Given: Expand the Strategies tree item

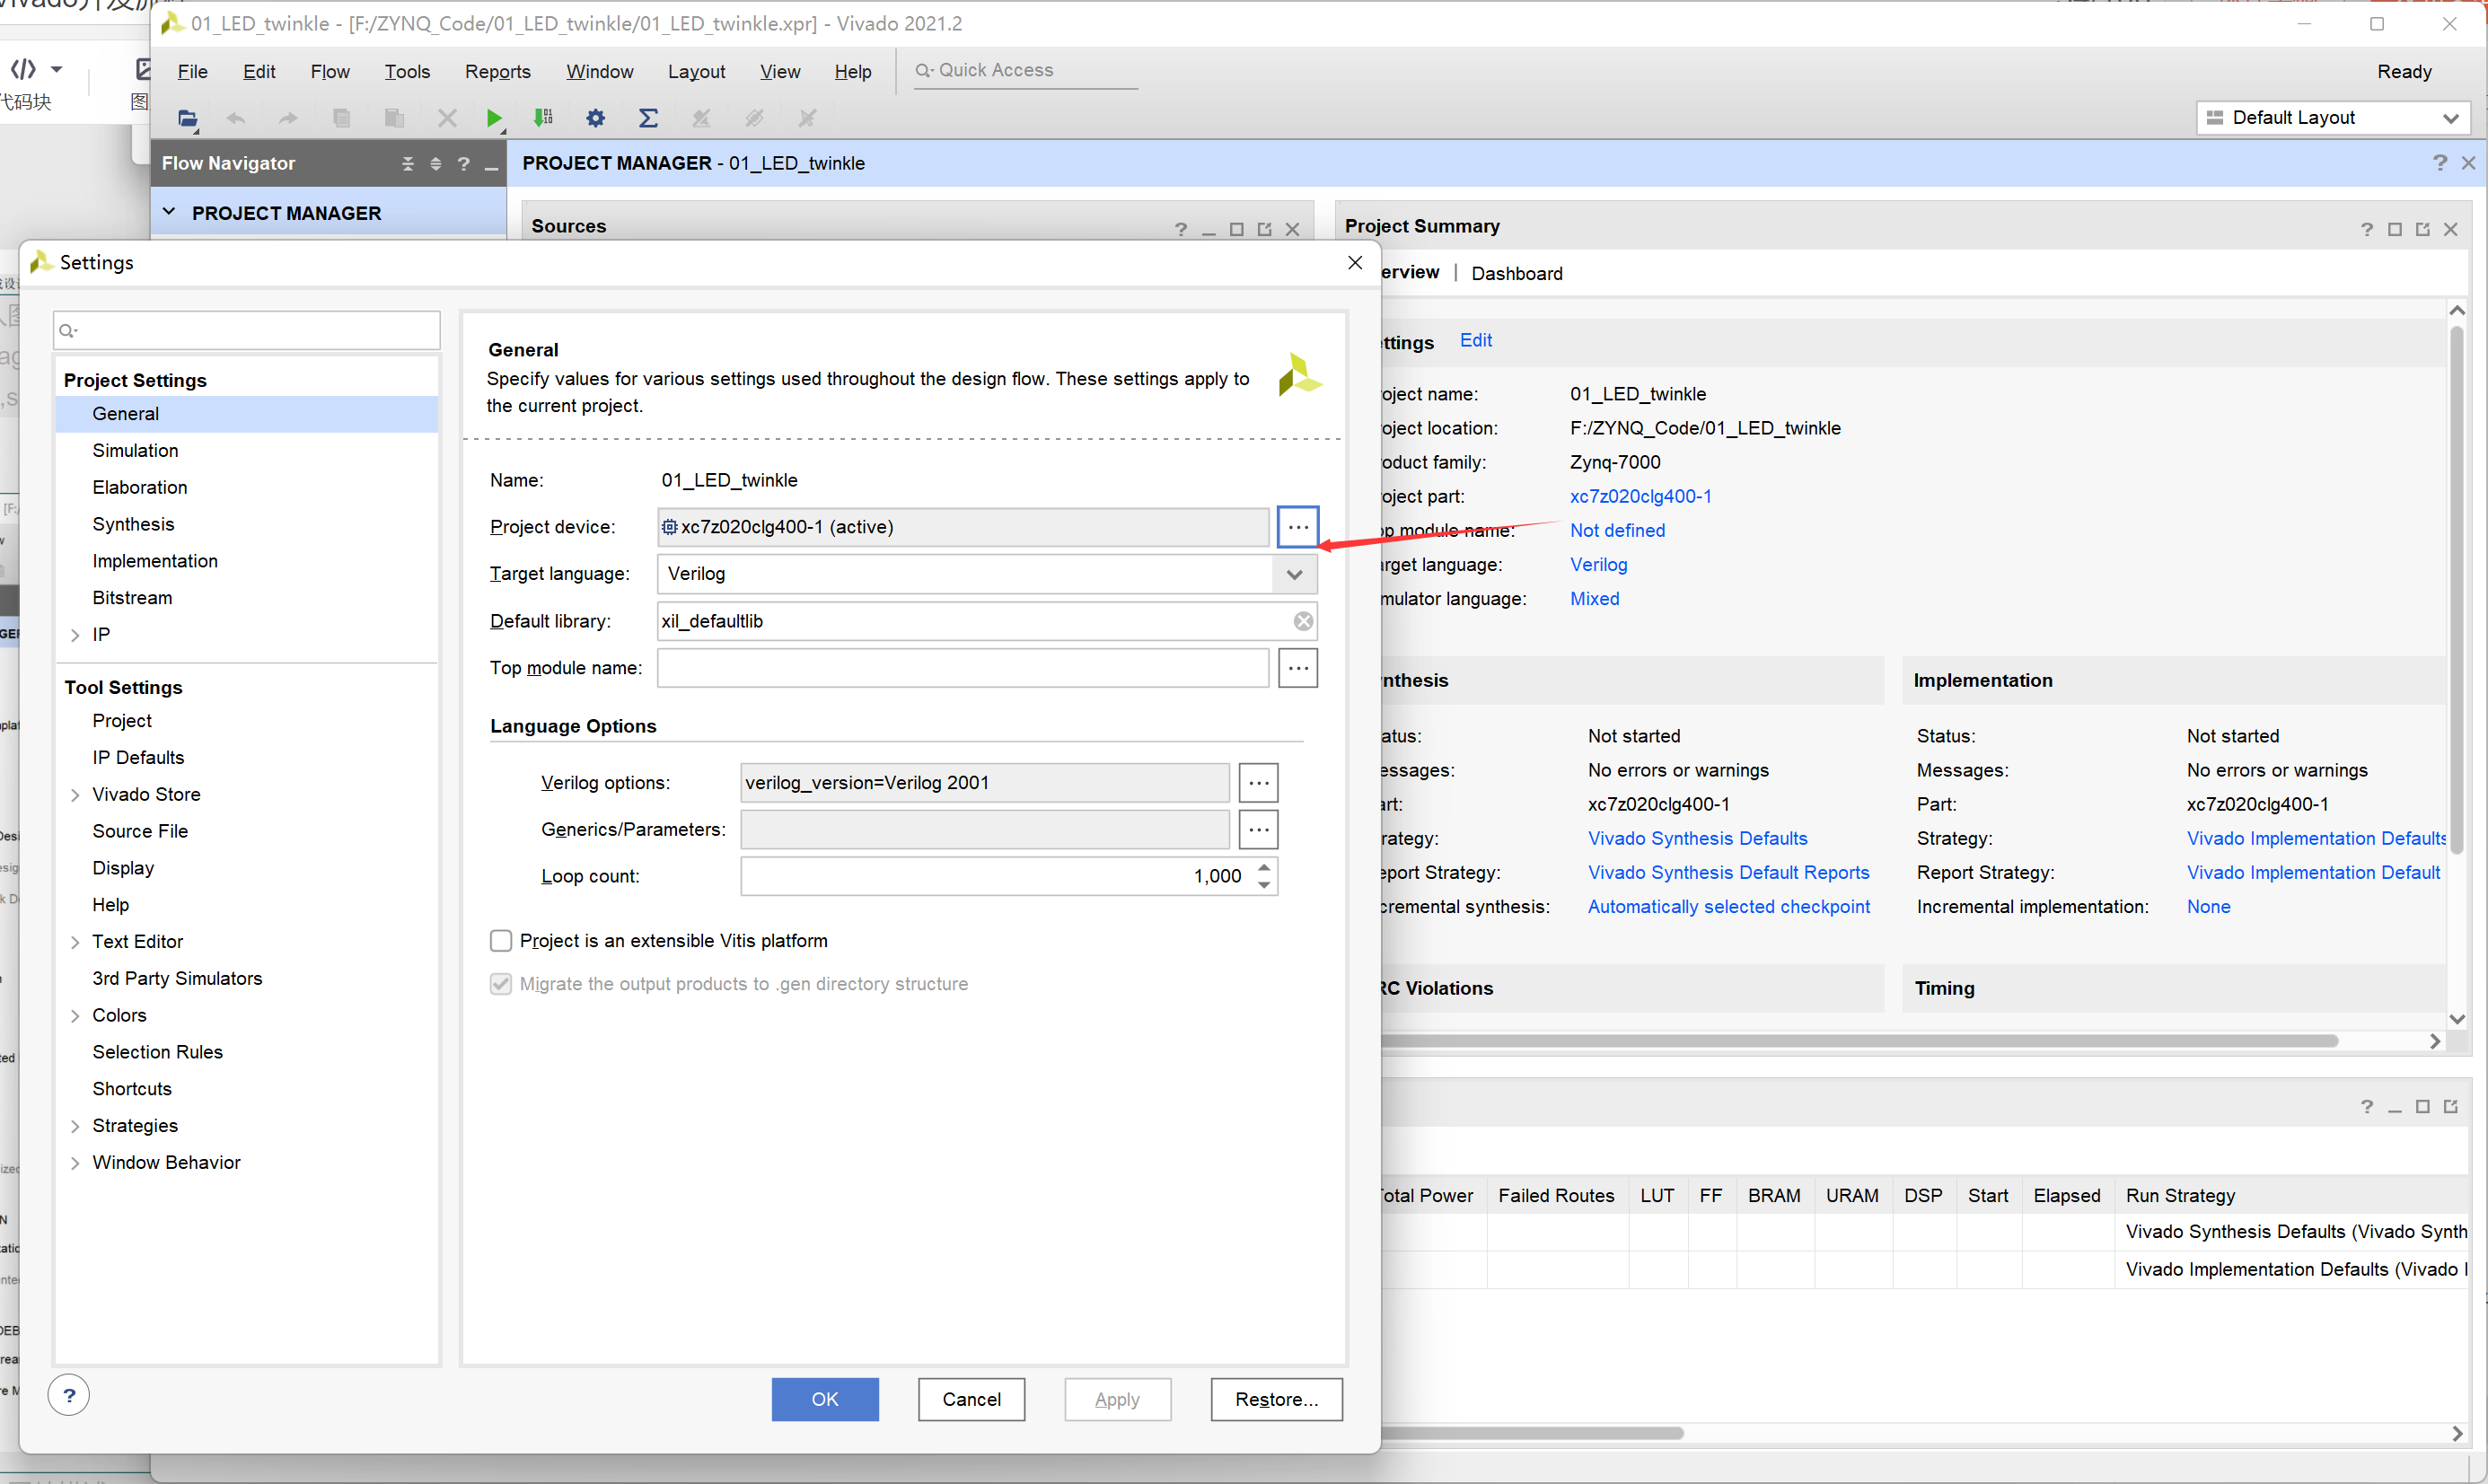Looking at the screenshot, I should tap(75, 1126).
